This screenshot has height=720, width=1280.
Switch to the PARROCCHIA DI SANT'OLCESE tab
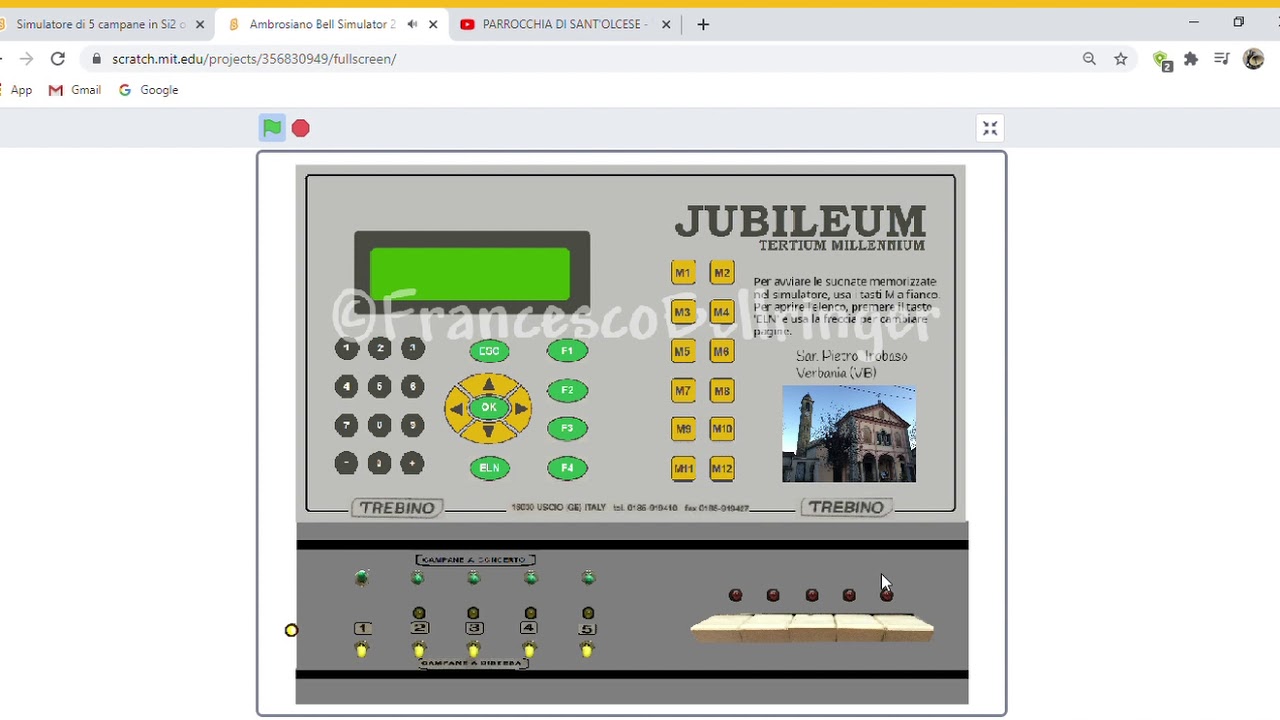click(565, 24)
